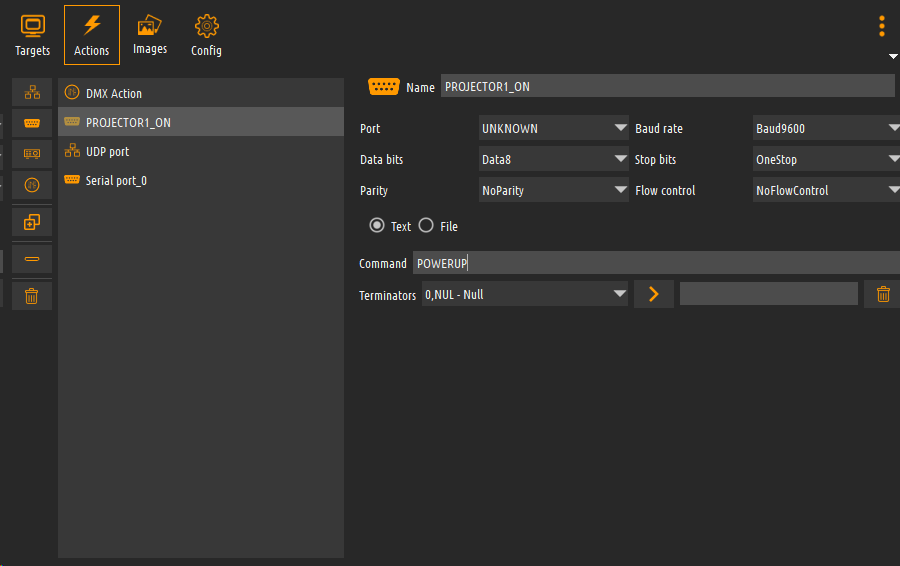Open the Terminators dropdown
Image resolution: width=900 pixels, height=566 pixels.
[525, 294]
